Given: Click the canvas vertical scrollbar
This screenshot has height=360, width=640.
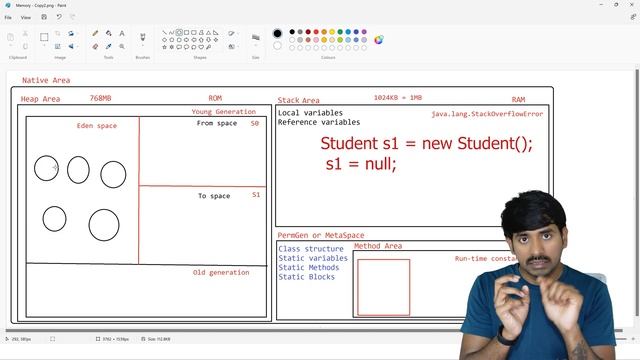Looking at the screenshot, I should pos(637,192).
